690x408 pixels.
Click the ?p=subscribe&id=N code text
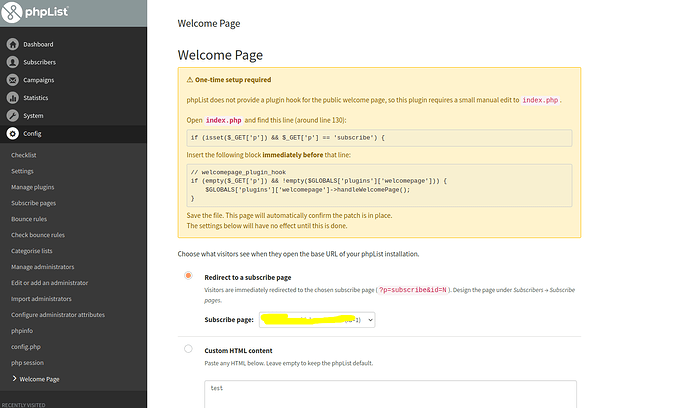click(x=413, y=290)
